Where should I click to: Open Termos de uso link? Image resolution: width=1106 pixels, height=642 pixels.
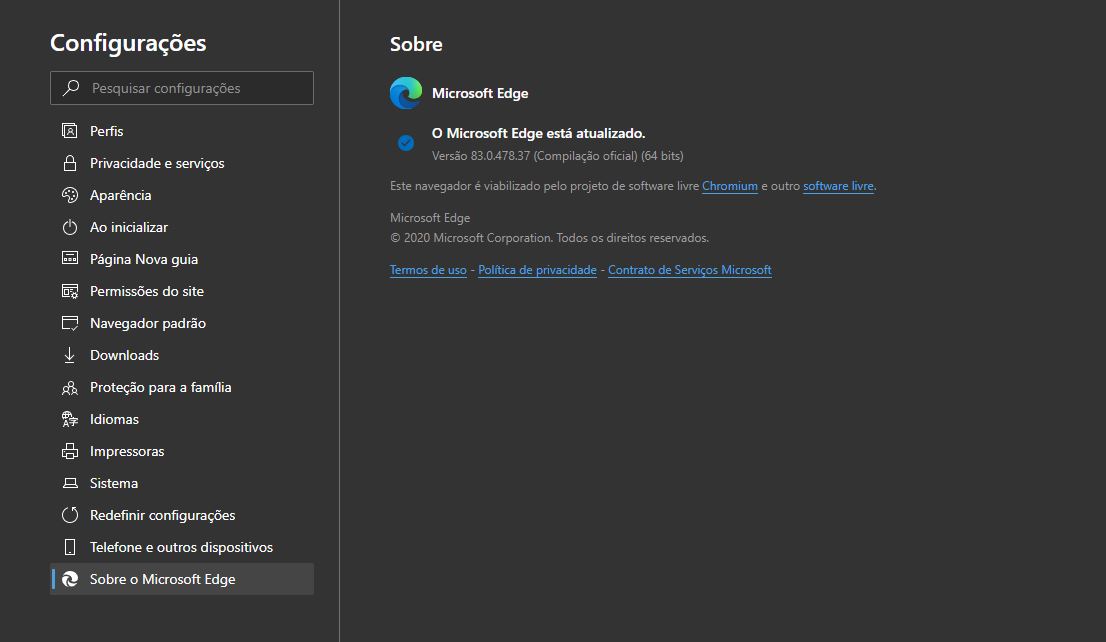click(428, 270)
